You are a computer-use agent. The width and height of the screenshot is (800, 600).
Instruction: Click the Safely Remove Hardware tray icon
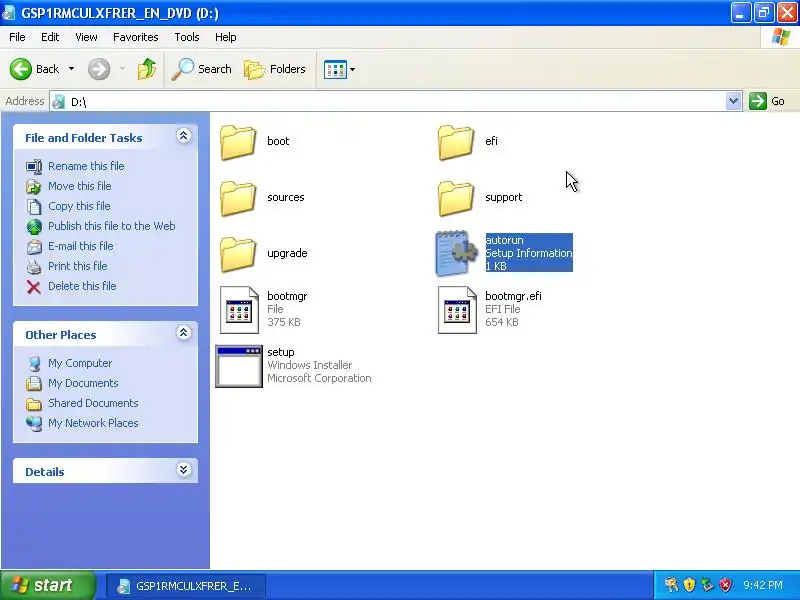[707, 585]
